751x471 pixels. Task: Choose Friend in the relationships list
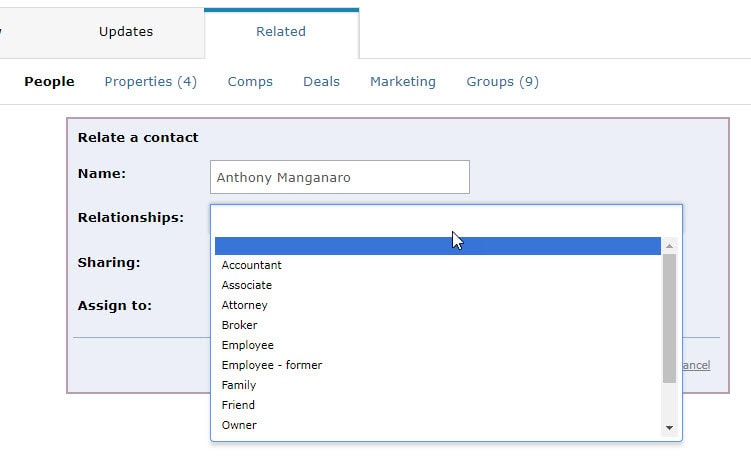pyautogui.click(x=438, y=405)
